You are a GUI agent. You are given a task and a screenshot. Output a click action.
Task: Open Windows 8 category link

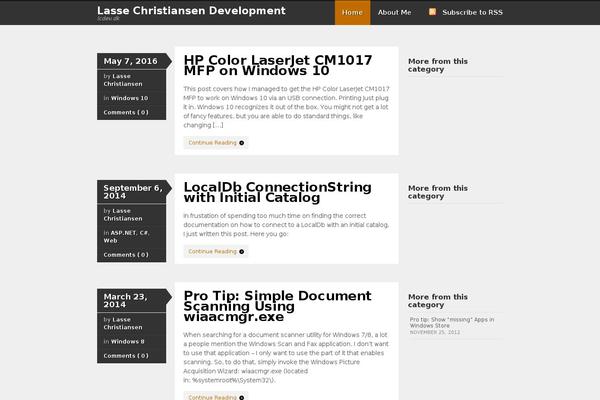(127, 341)
